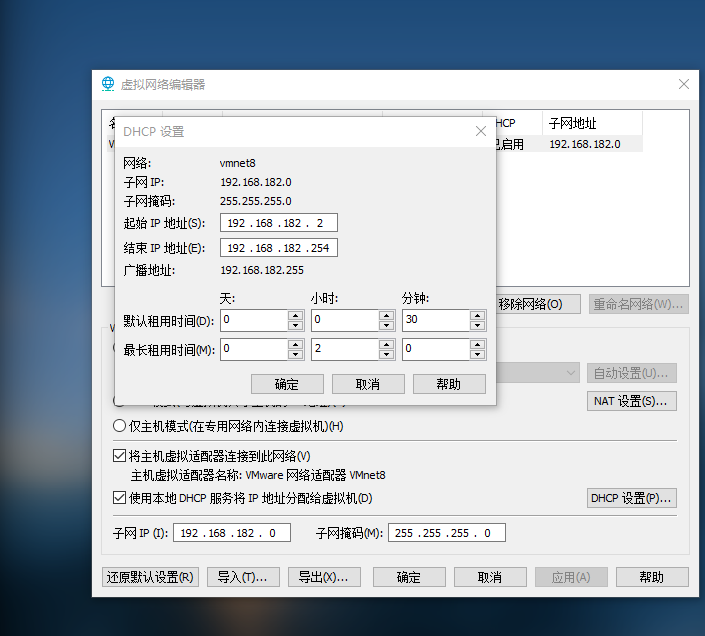This screenshot has height=636, width=705.
Task: Open NAT 设置(S)... dialog
Action: click(x=632, y=401)
